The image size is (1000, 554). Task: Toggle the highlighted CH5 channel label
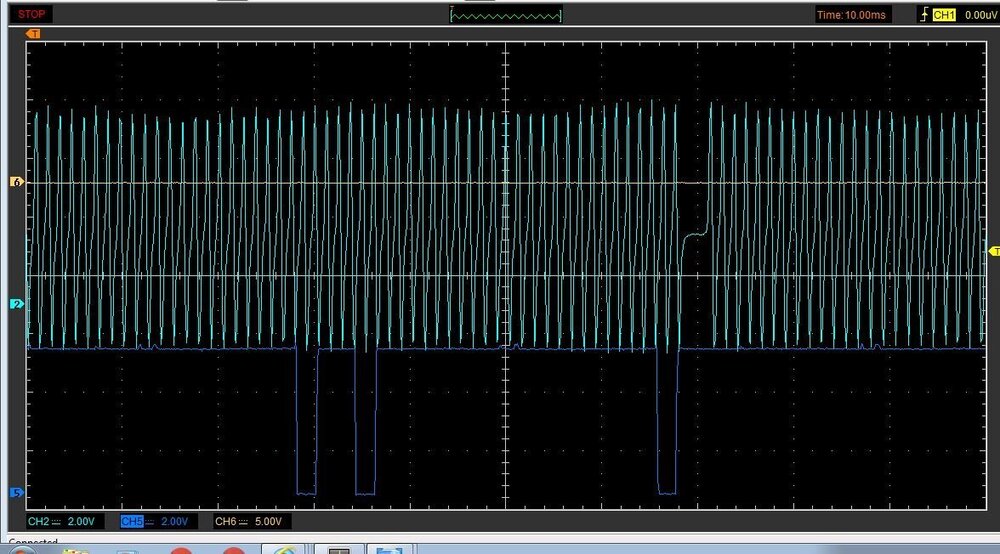(x=130, y=522)
